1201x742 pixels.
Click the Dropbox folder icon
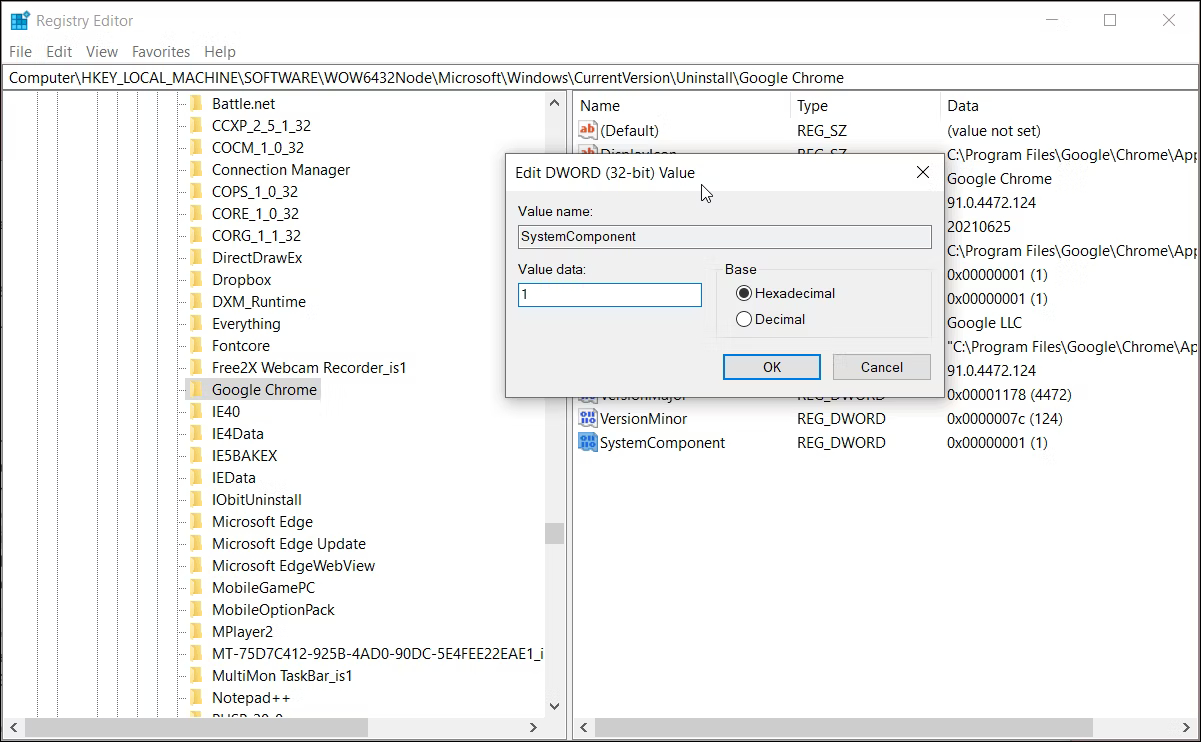coord(196,279)
